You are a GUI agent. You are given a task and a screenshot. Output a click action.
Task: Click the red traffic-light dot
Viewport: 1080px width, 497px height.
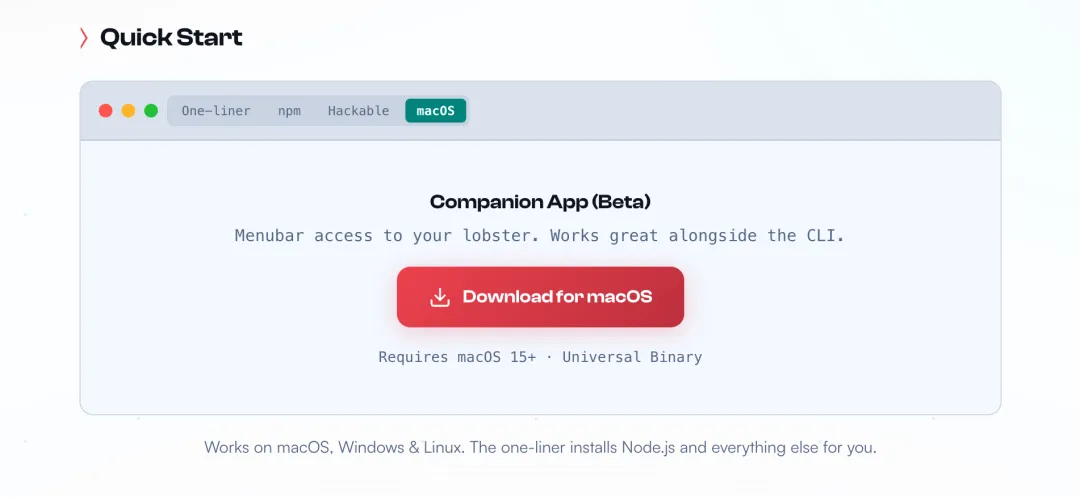click(x=106, y=111)
